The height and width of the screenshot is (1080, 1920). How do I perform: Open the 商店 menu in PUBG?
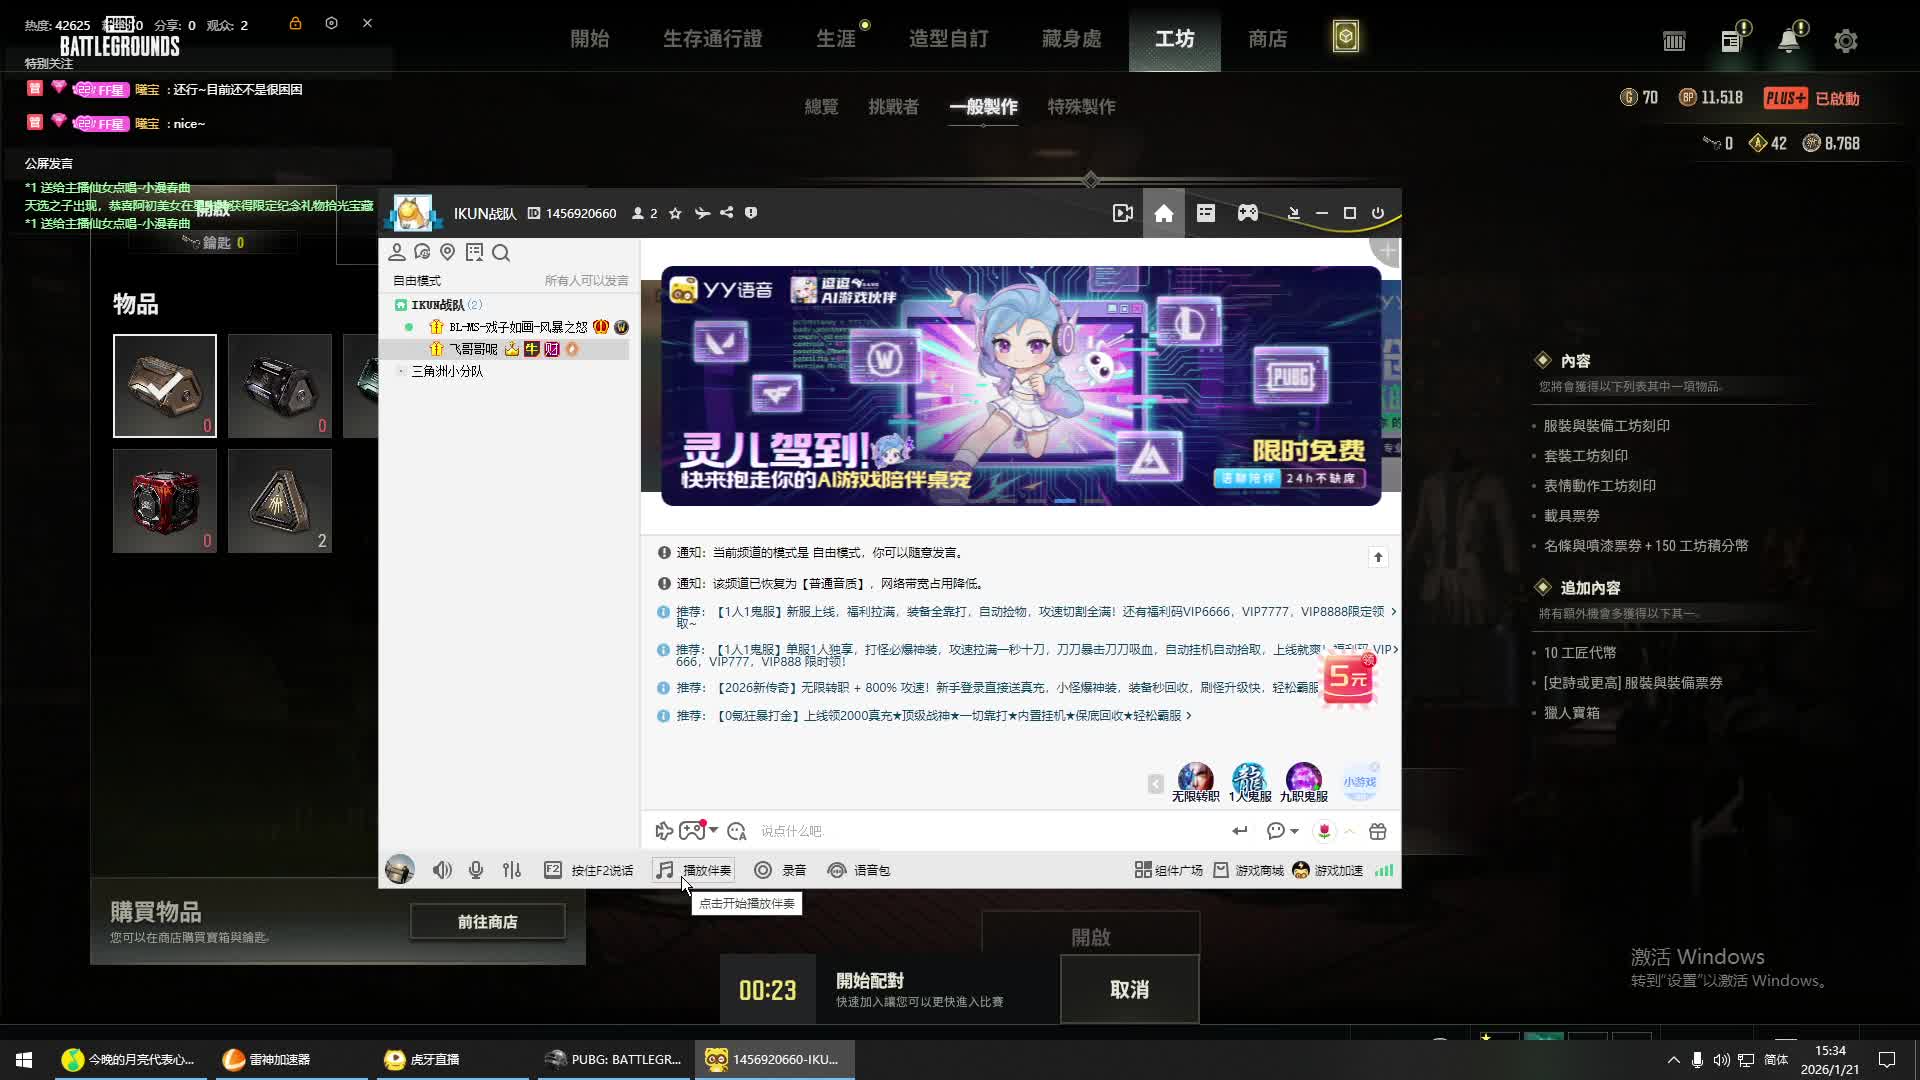[x=1267, y=38]
